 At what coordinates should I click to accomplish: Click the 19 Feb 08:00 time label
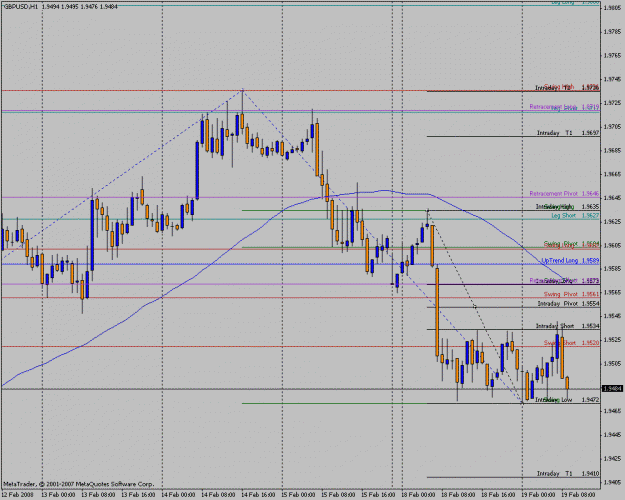point(578,494)
